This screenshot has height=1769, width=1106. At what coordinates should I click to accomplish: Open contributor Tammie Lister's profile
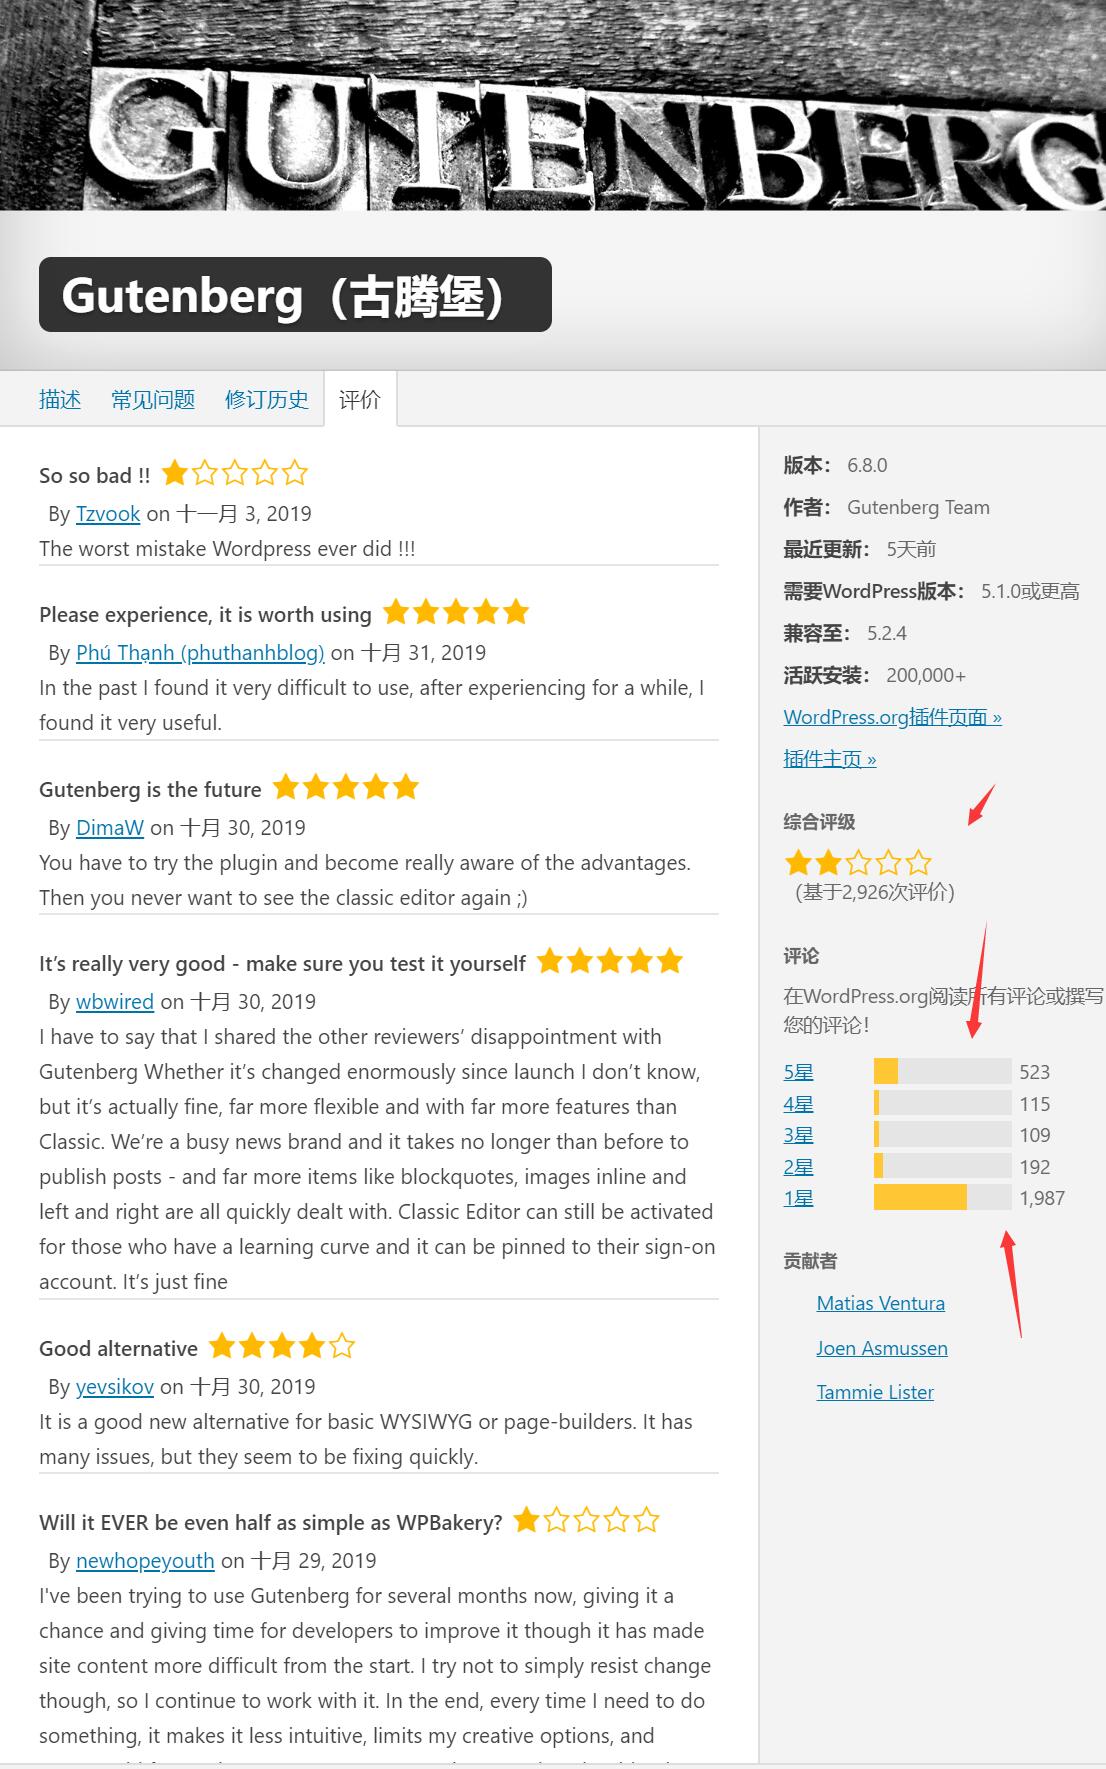pyautogui.click(x=875, y=1392)
